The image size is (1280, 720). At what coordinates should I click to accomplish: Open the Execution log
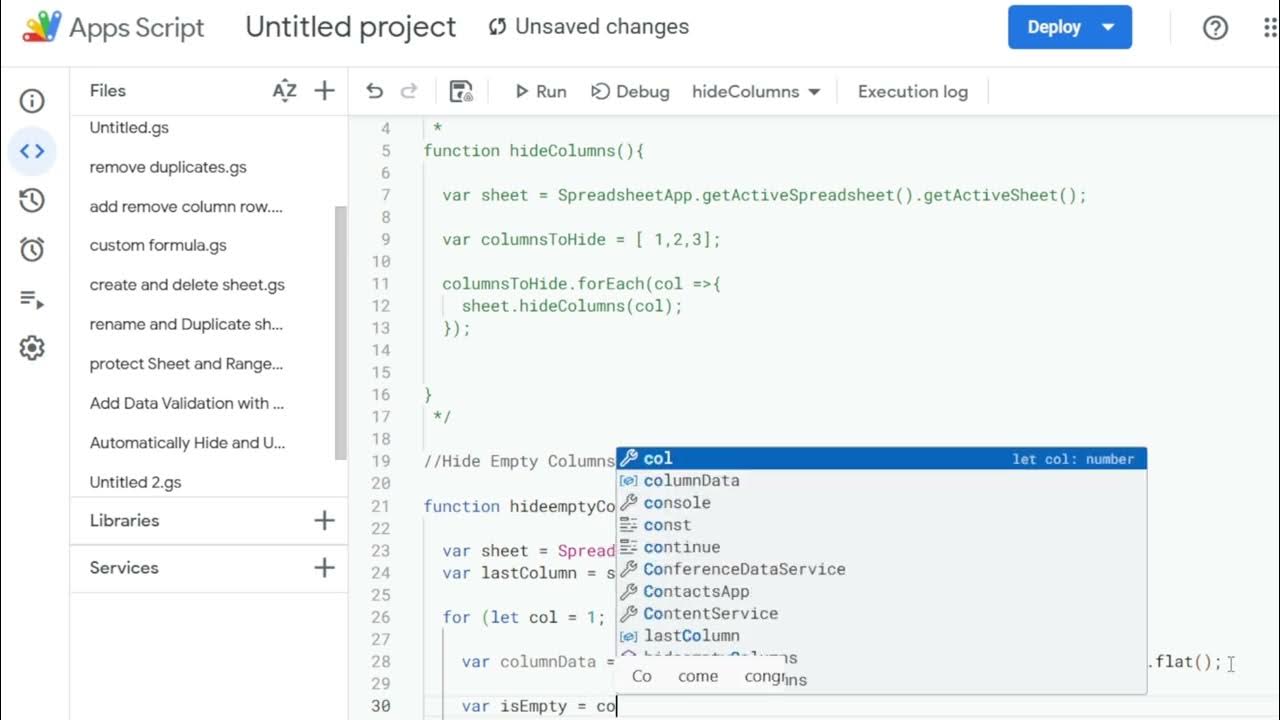click(x=912, y=92)
